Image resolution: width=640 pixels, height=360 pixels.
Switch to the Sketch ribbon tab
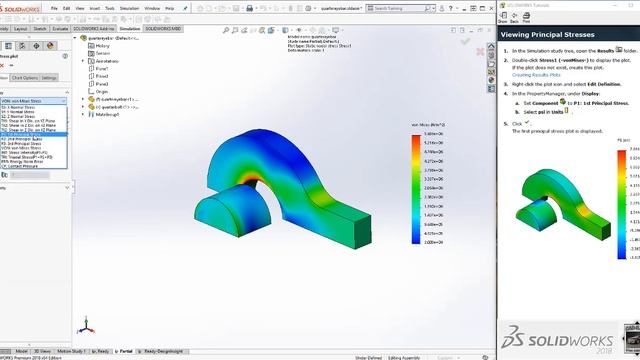tap(40, 29)
